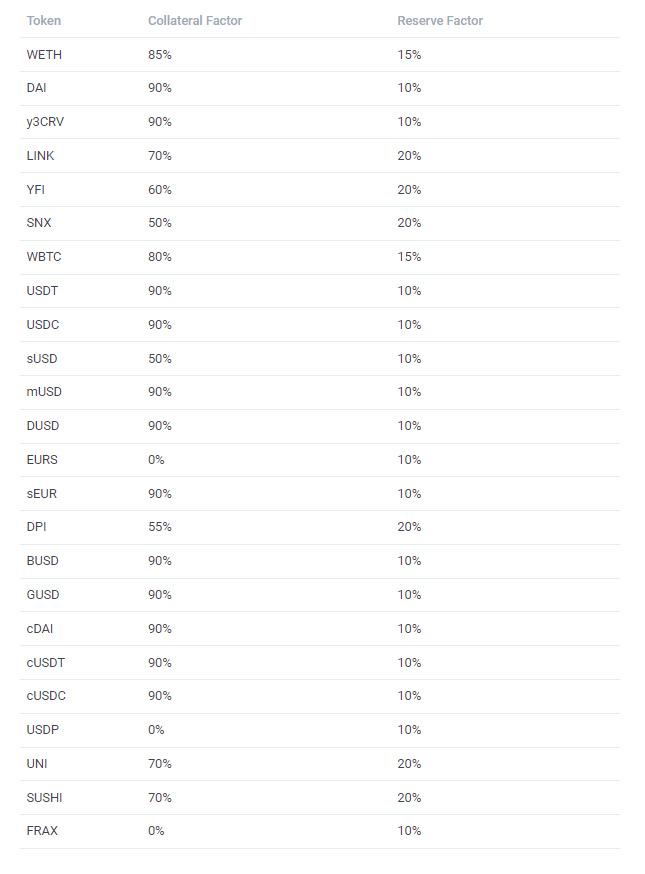This screenshot has width=645, height=874.
Task: Click the cUSDT token name
Action: click(46, 663)
